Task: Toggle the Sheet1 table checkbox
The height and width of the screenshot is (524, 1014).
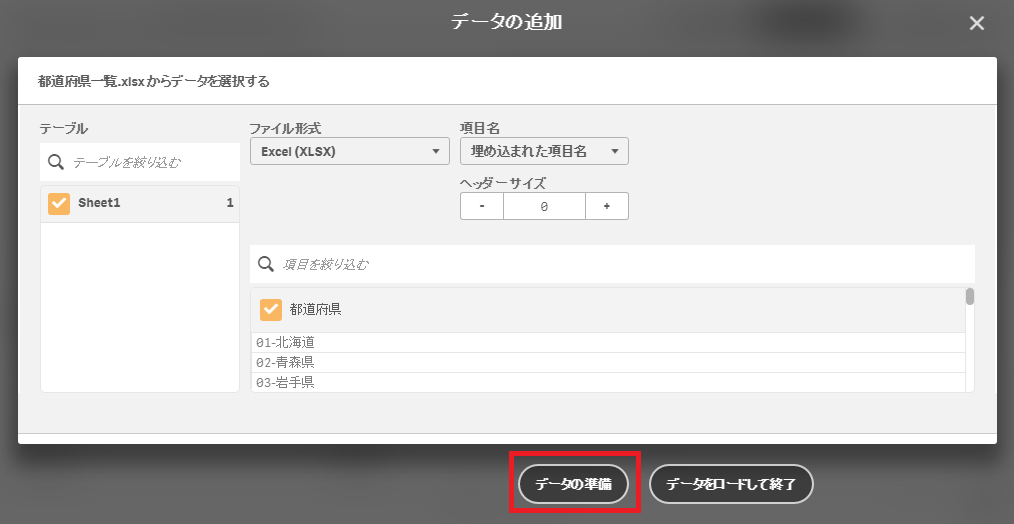Action: click(59, 203)
